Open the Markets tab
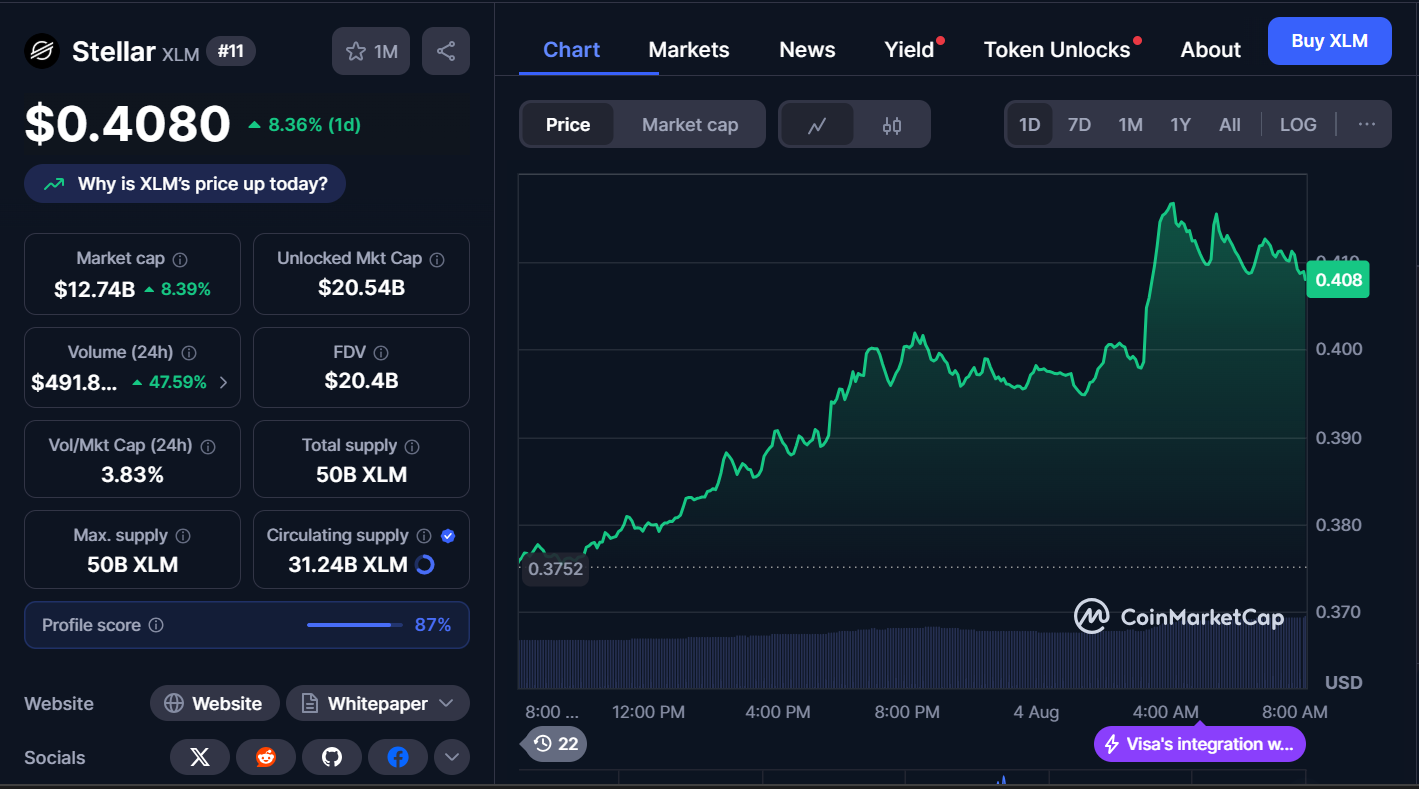1419x789 pixels. pos(689,50)
